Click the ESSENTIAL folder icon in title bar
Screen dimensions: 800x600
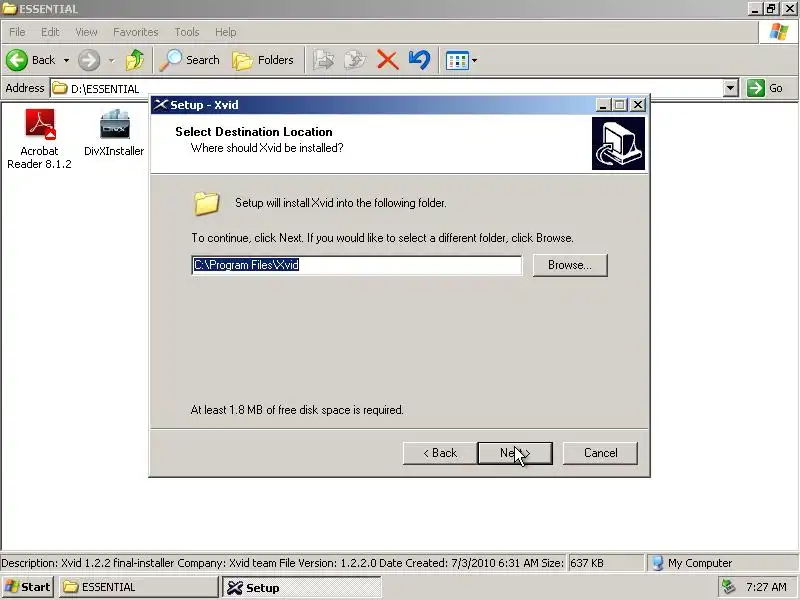coord(10,9)
